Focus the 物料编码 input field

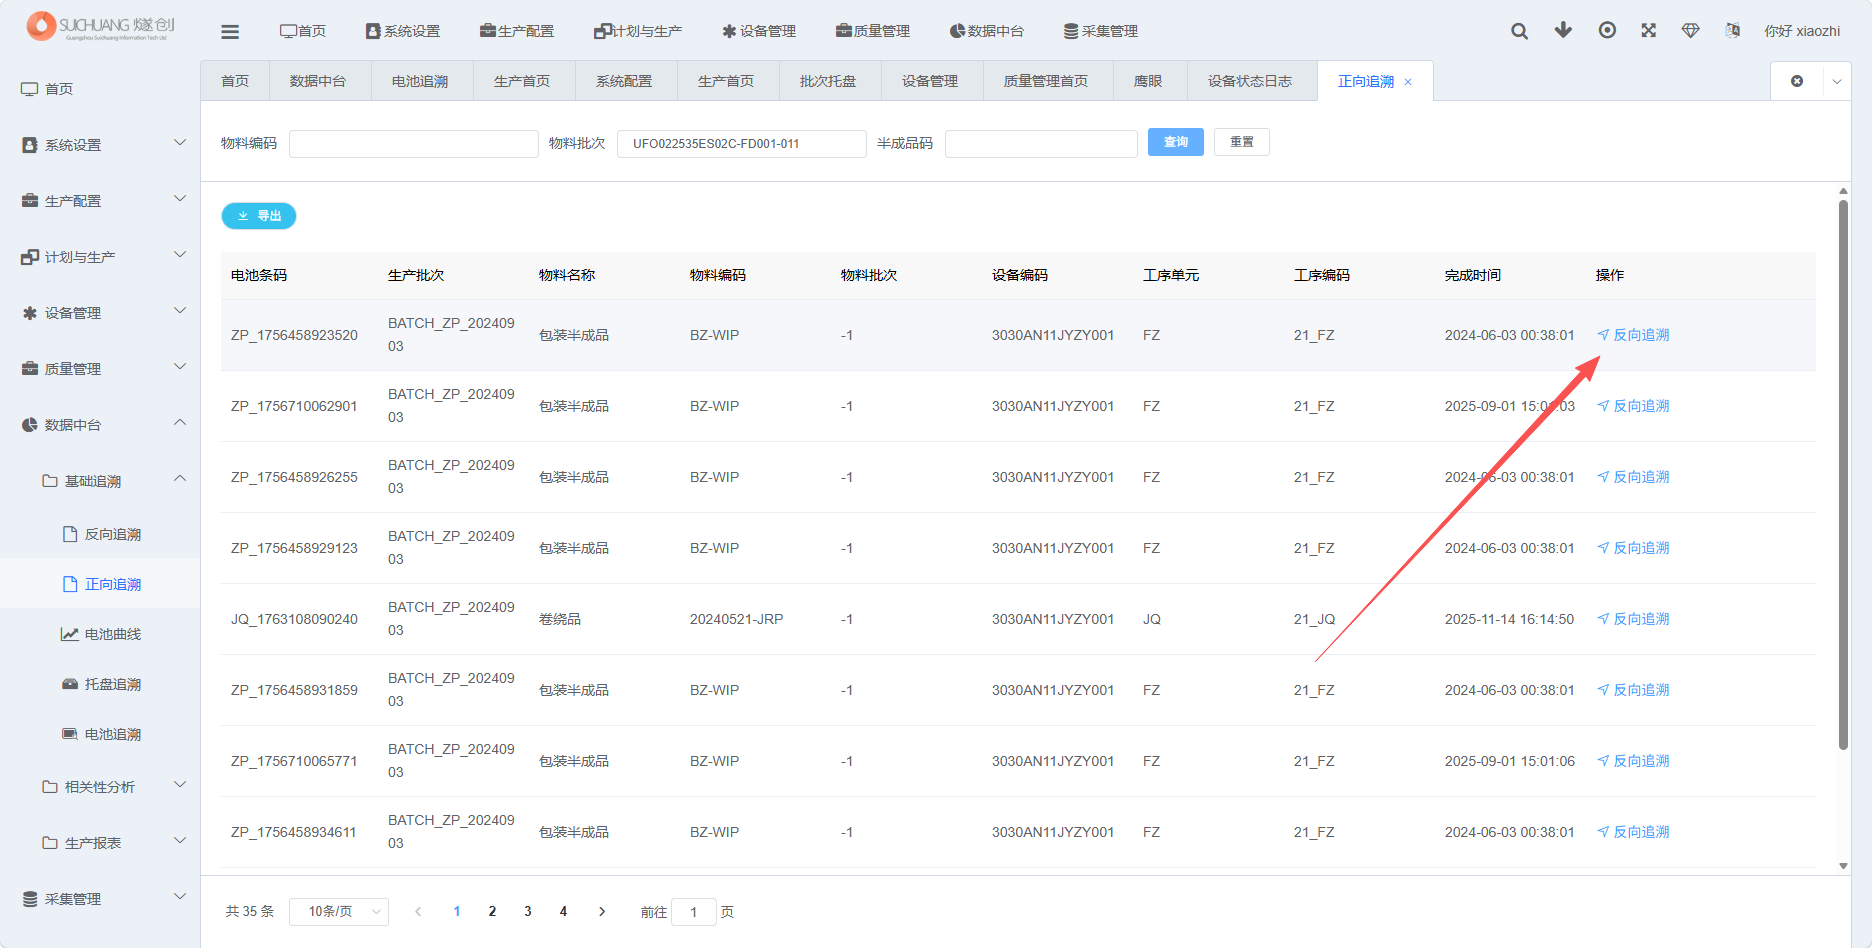point(414,144)
